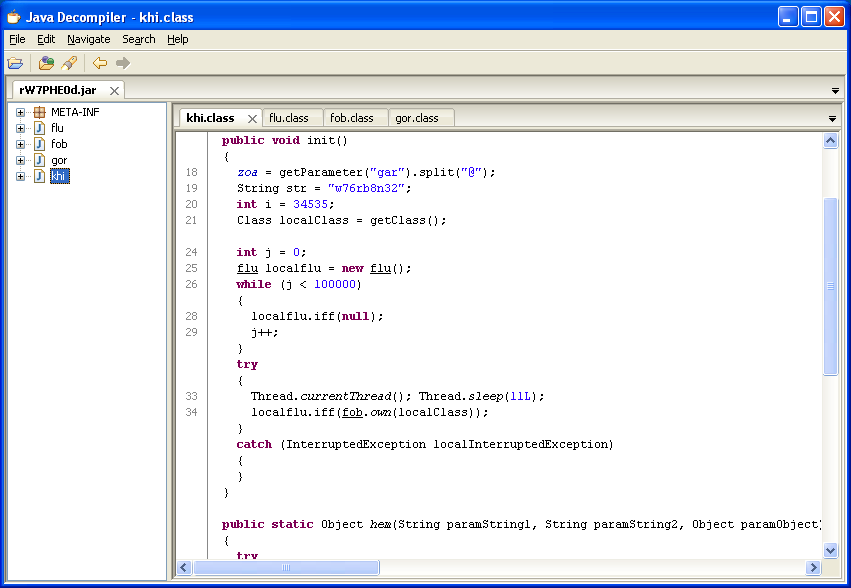Switch to the gor.class tab
Image resolution: width=851 pixels, height=588 pixels.
coord(416,118)
